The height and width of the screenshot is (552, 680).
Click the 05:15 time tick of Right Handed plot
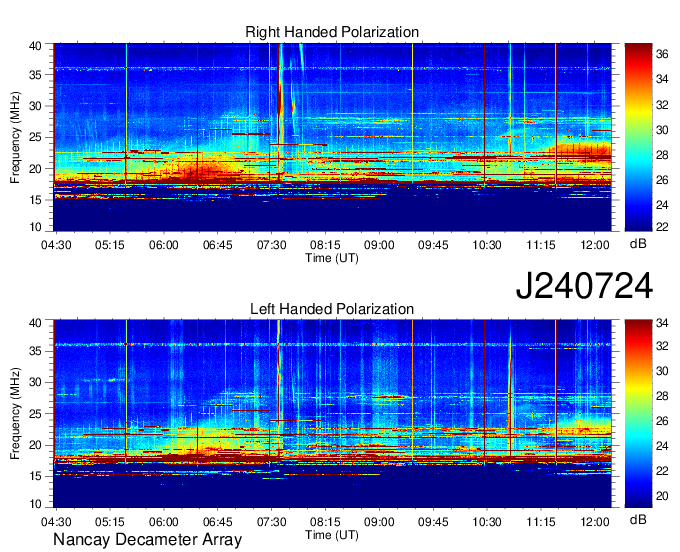pyautogui.click(x=110, y=245)
